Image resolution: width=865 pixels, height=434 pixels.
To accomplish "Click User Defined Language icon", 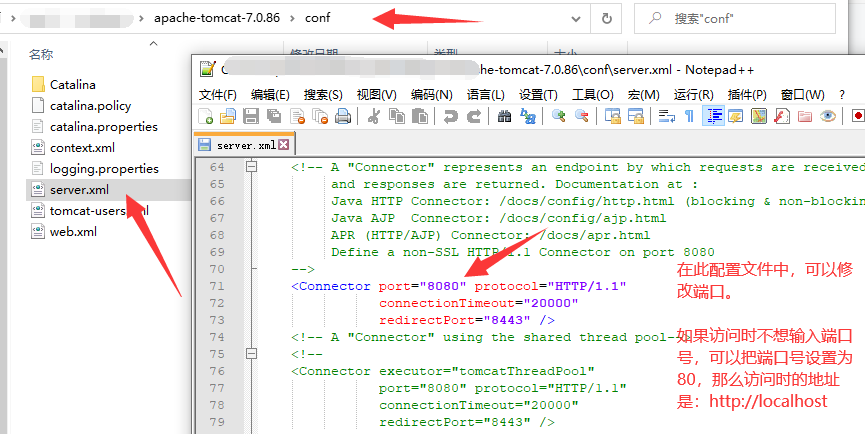I will pos(736,116).
